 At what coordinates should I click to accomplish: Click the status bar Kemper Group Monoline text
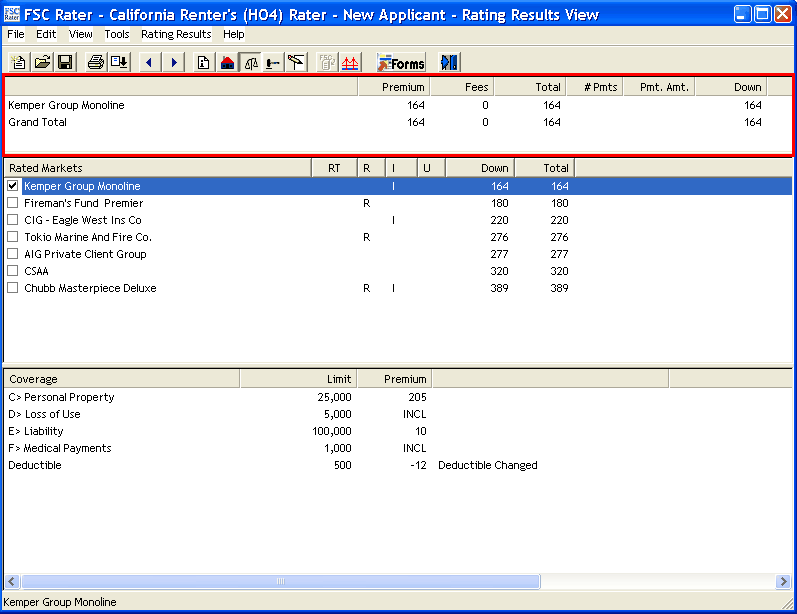[x=60, y=602]
